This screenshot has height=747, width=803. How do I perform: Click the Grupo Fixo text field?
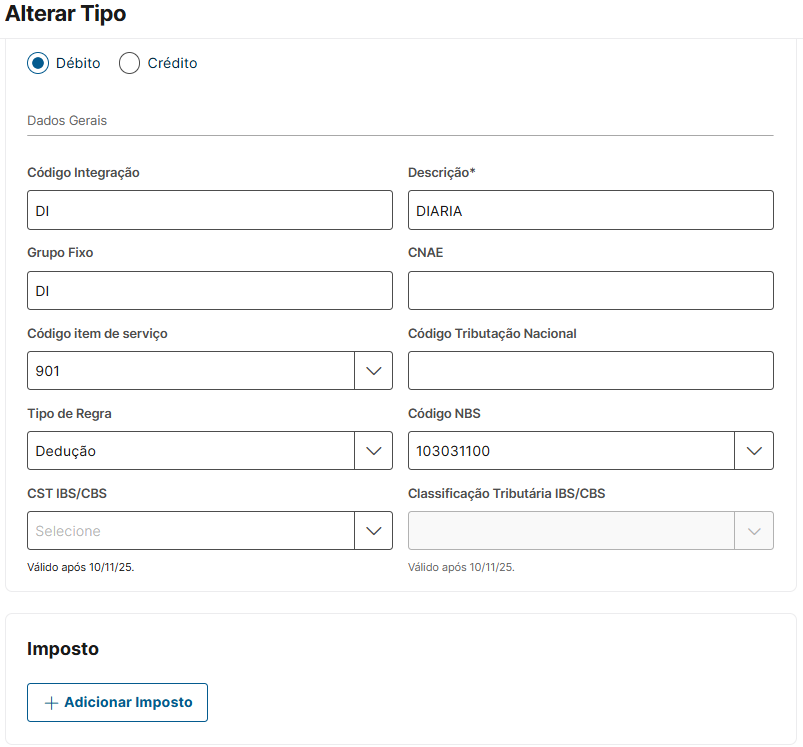coord(210,291)
